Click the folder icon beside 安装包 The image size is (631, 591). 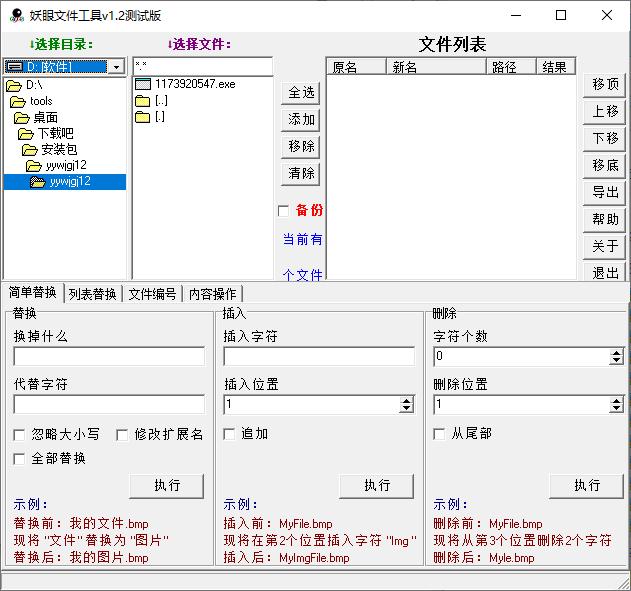(30, 150)
